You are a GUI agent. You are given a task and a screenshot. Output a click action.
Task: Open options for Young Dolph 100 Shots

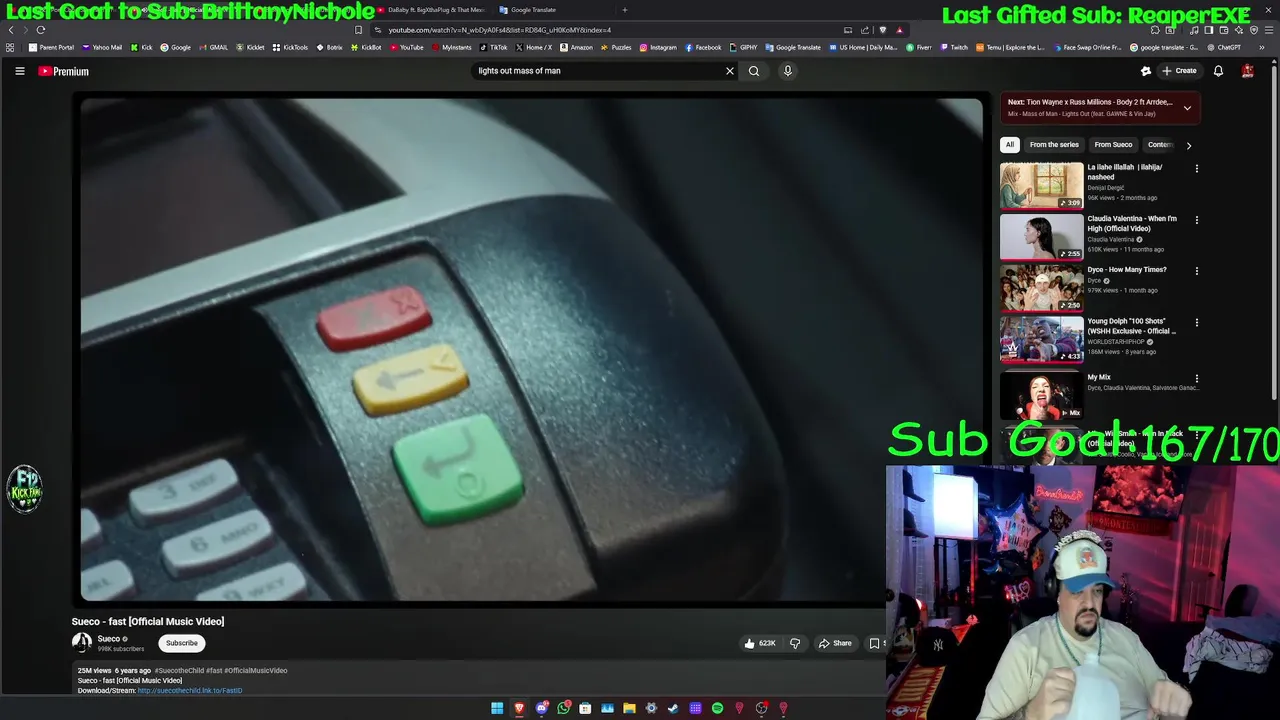[1197, 323]
